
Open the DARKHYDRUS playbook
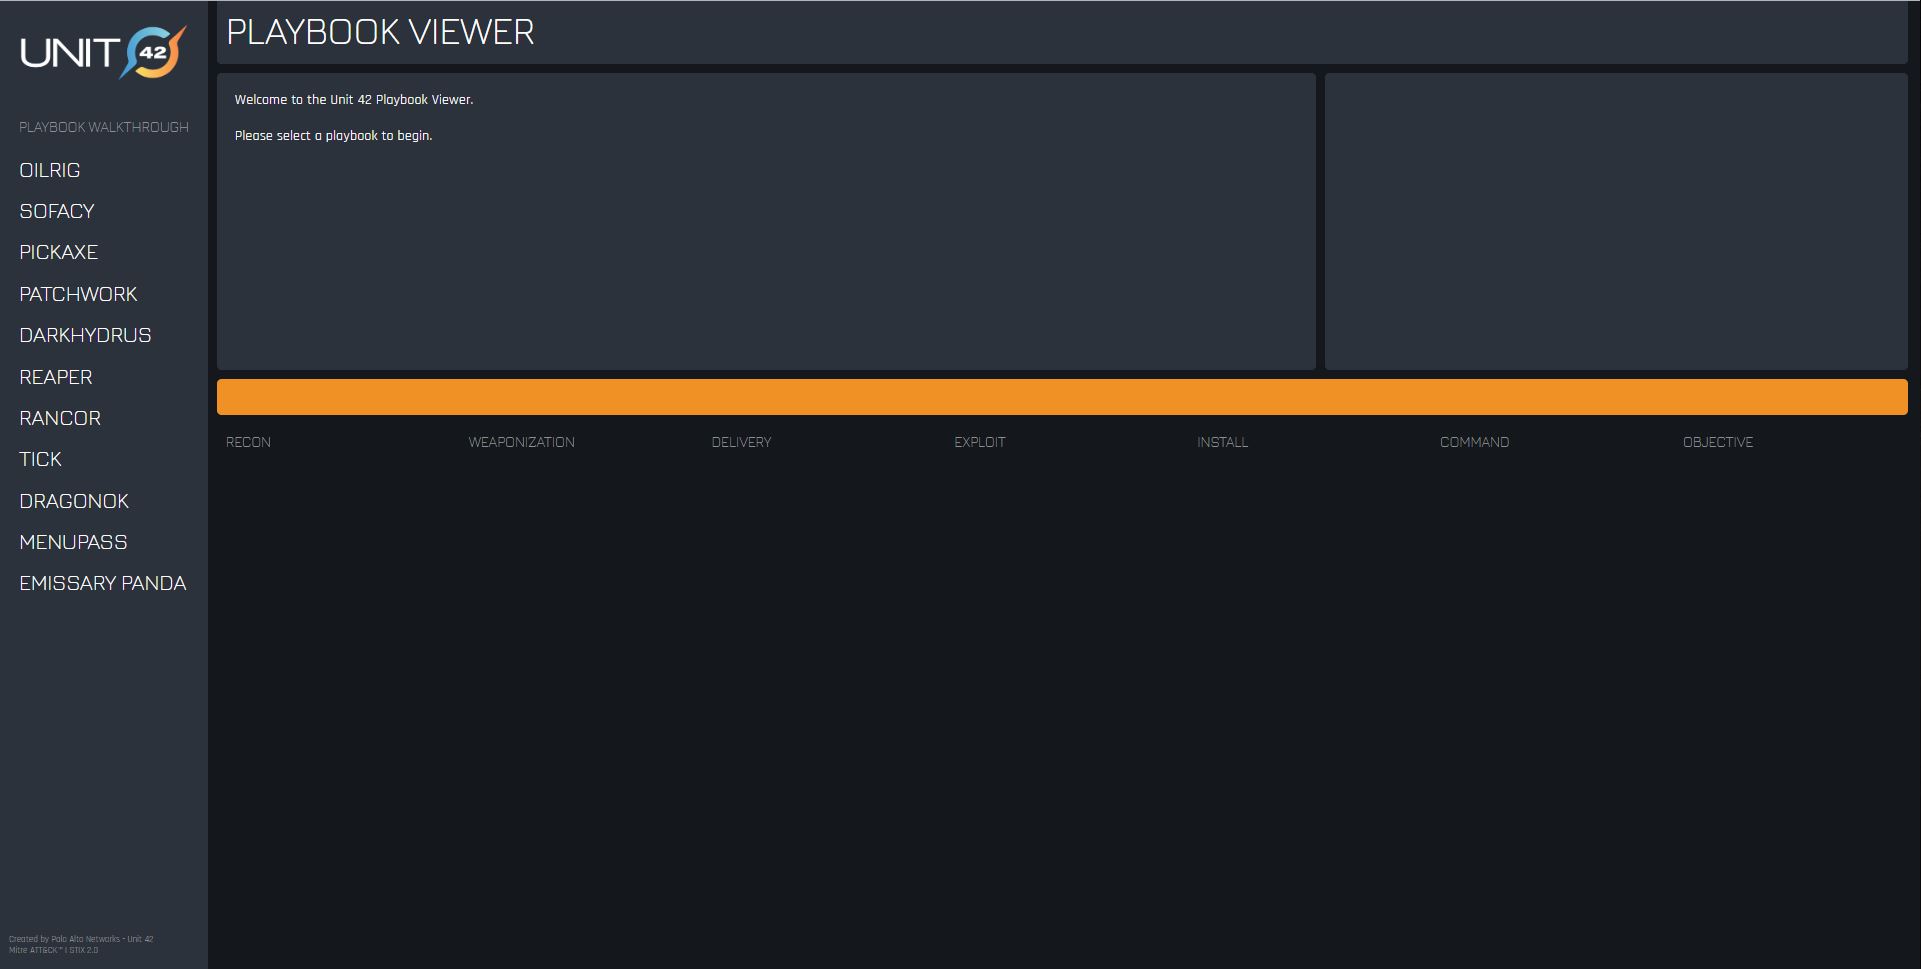click(85, 335)
